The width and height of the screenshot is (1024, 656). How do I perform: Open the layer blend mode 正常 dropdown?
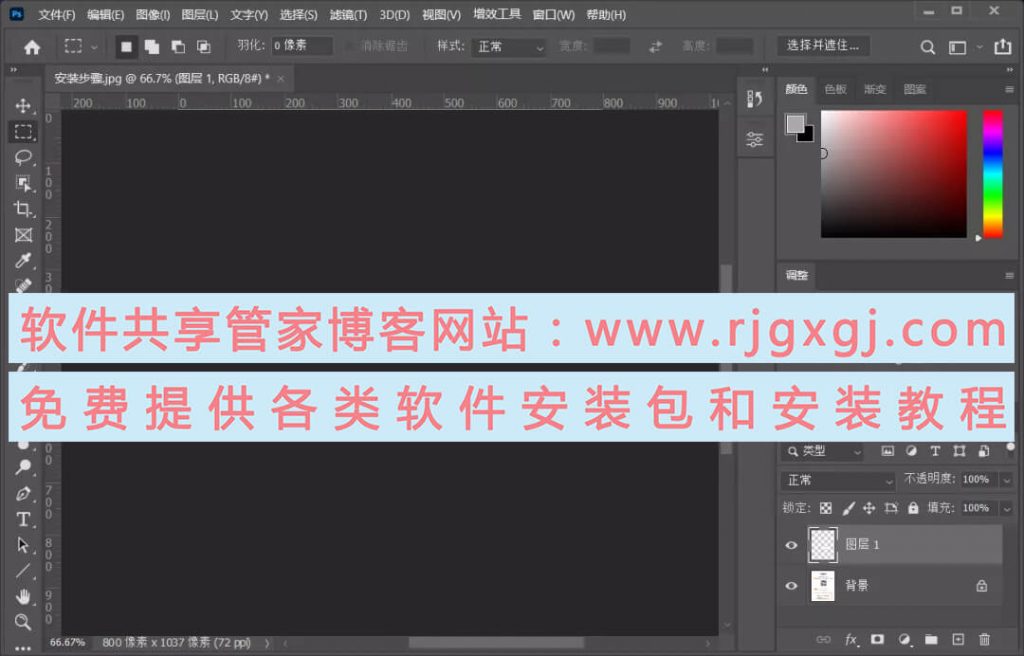[x=837, y=480]
